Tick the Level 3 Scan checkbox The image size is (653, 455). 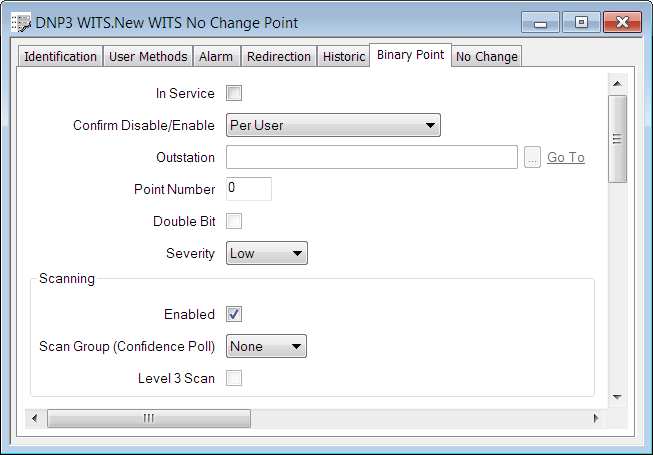235,378
